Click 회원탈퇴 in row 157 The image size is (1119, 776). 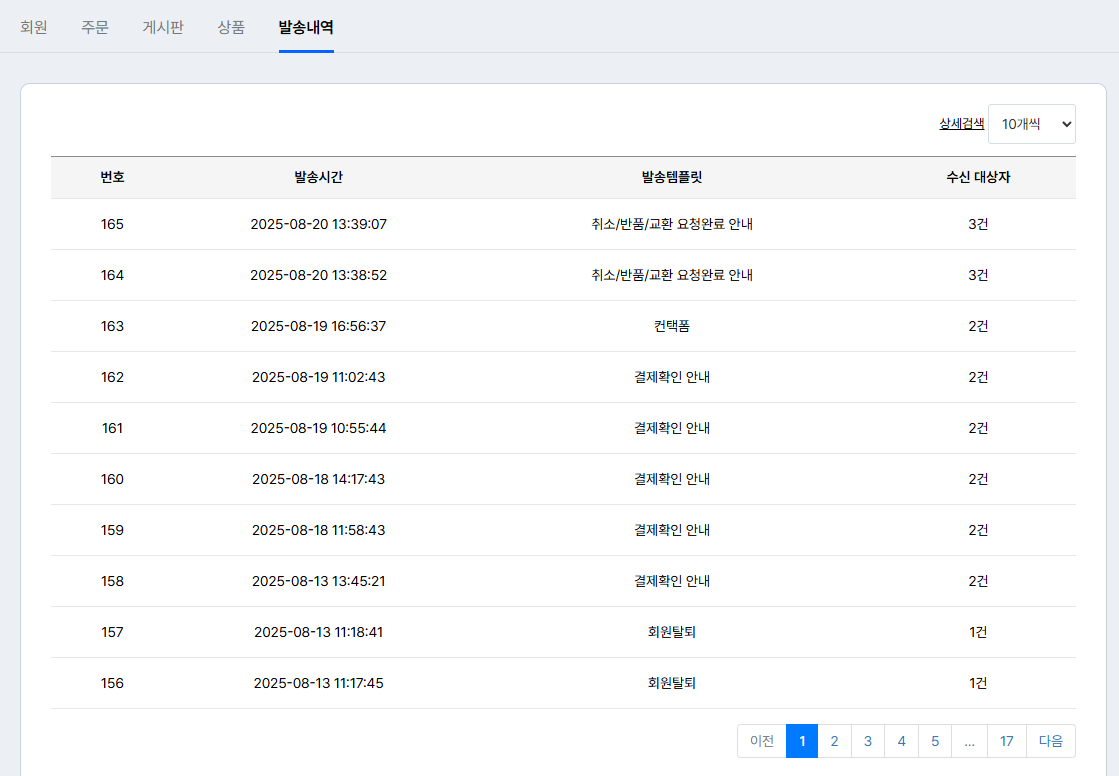pos(672,633)
